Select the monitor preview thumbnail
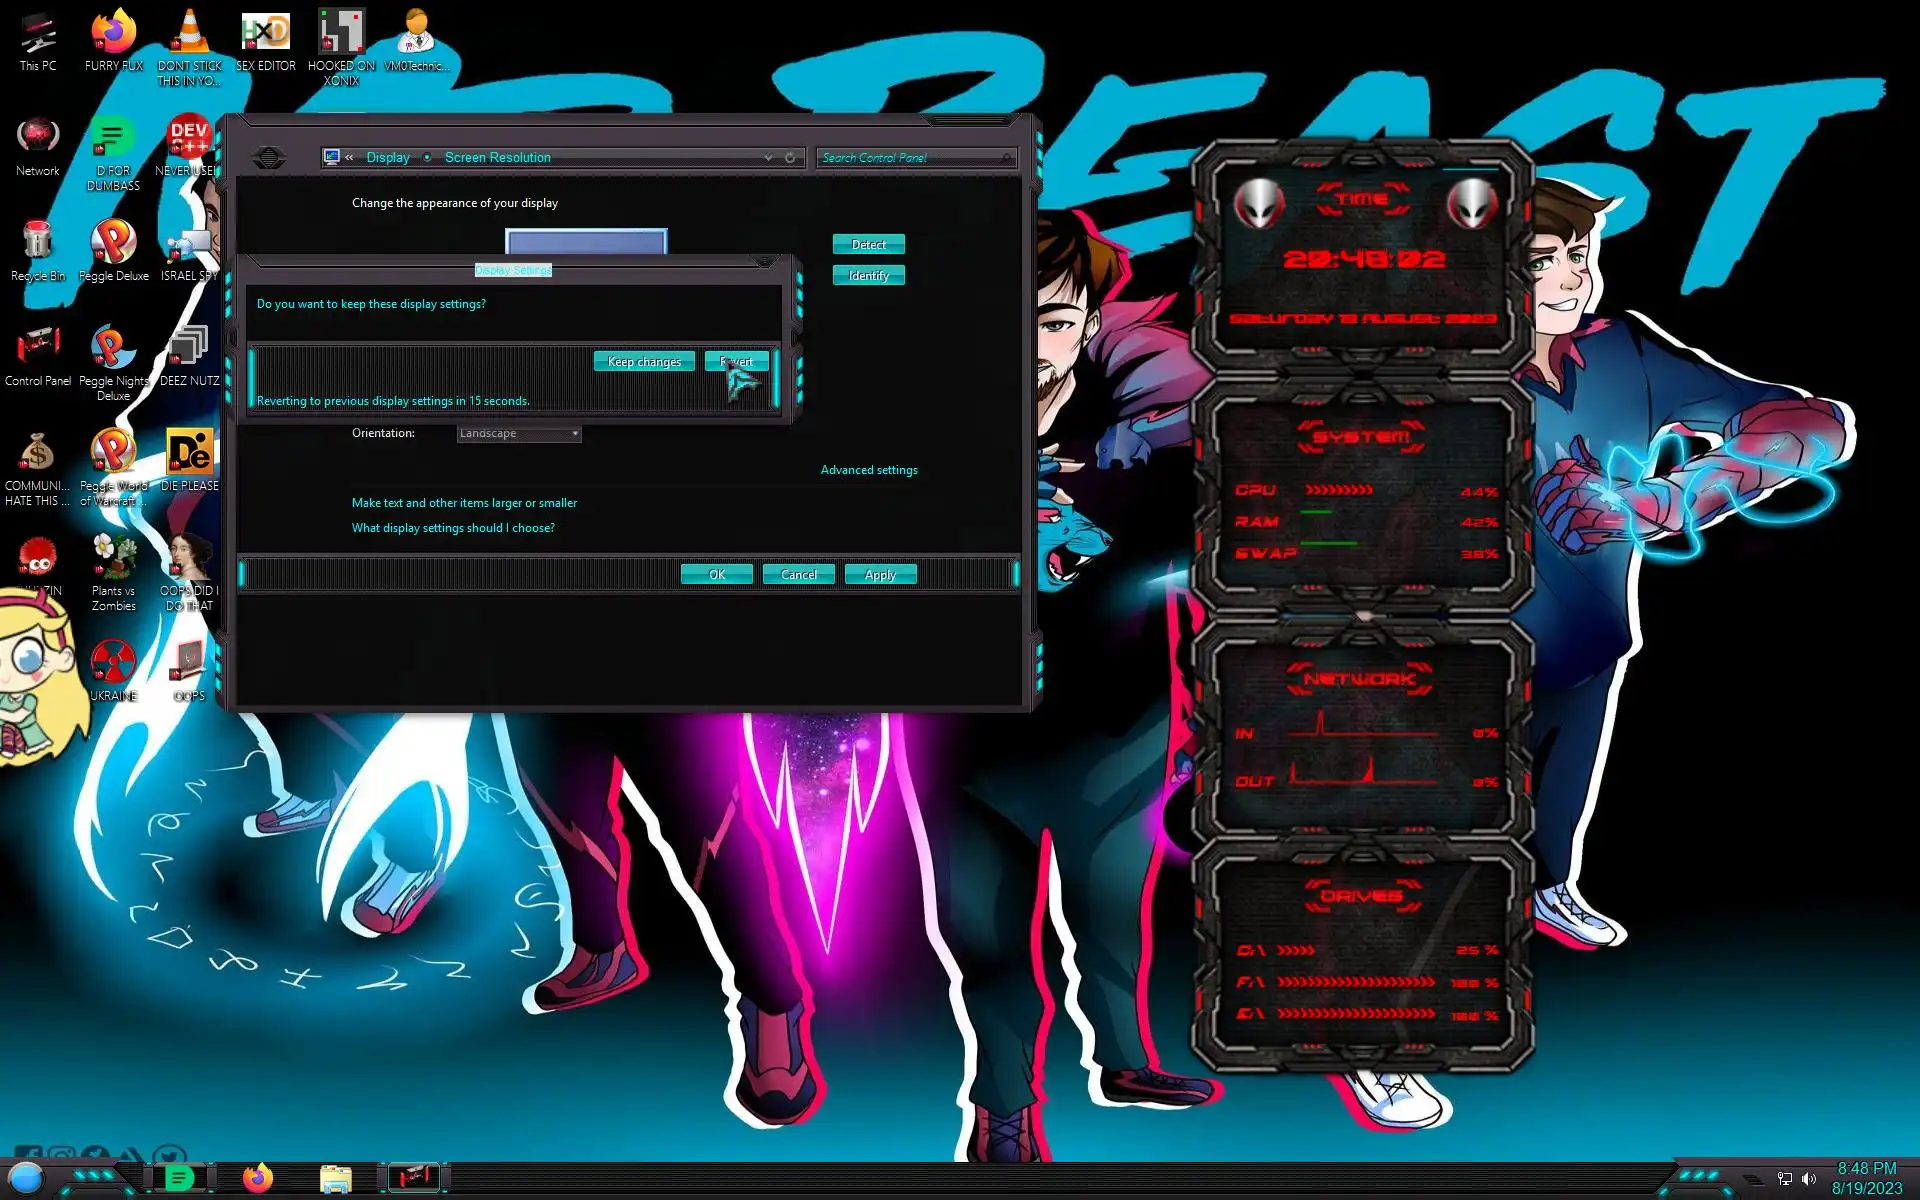Viewport: 1920px width, 1200px height. coord(585,242)
